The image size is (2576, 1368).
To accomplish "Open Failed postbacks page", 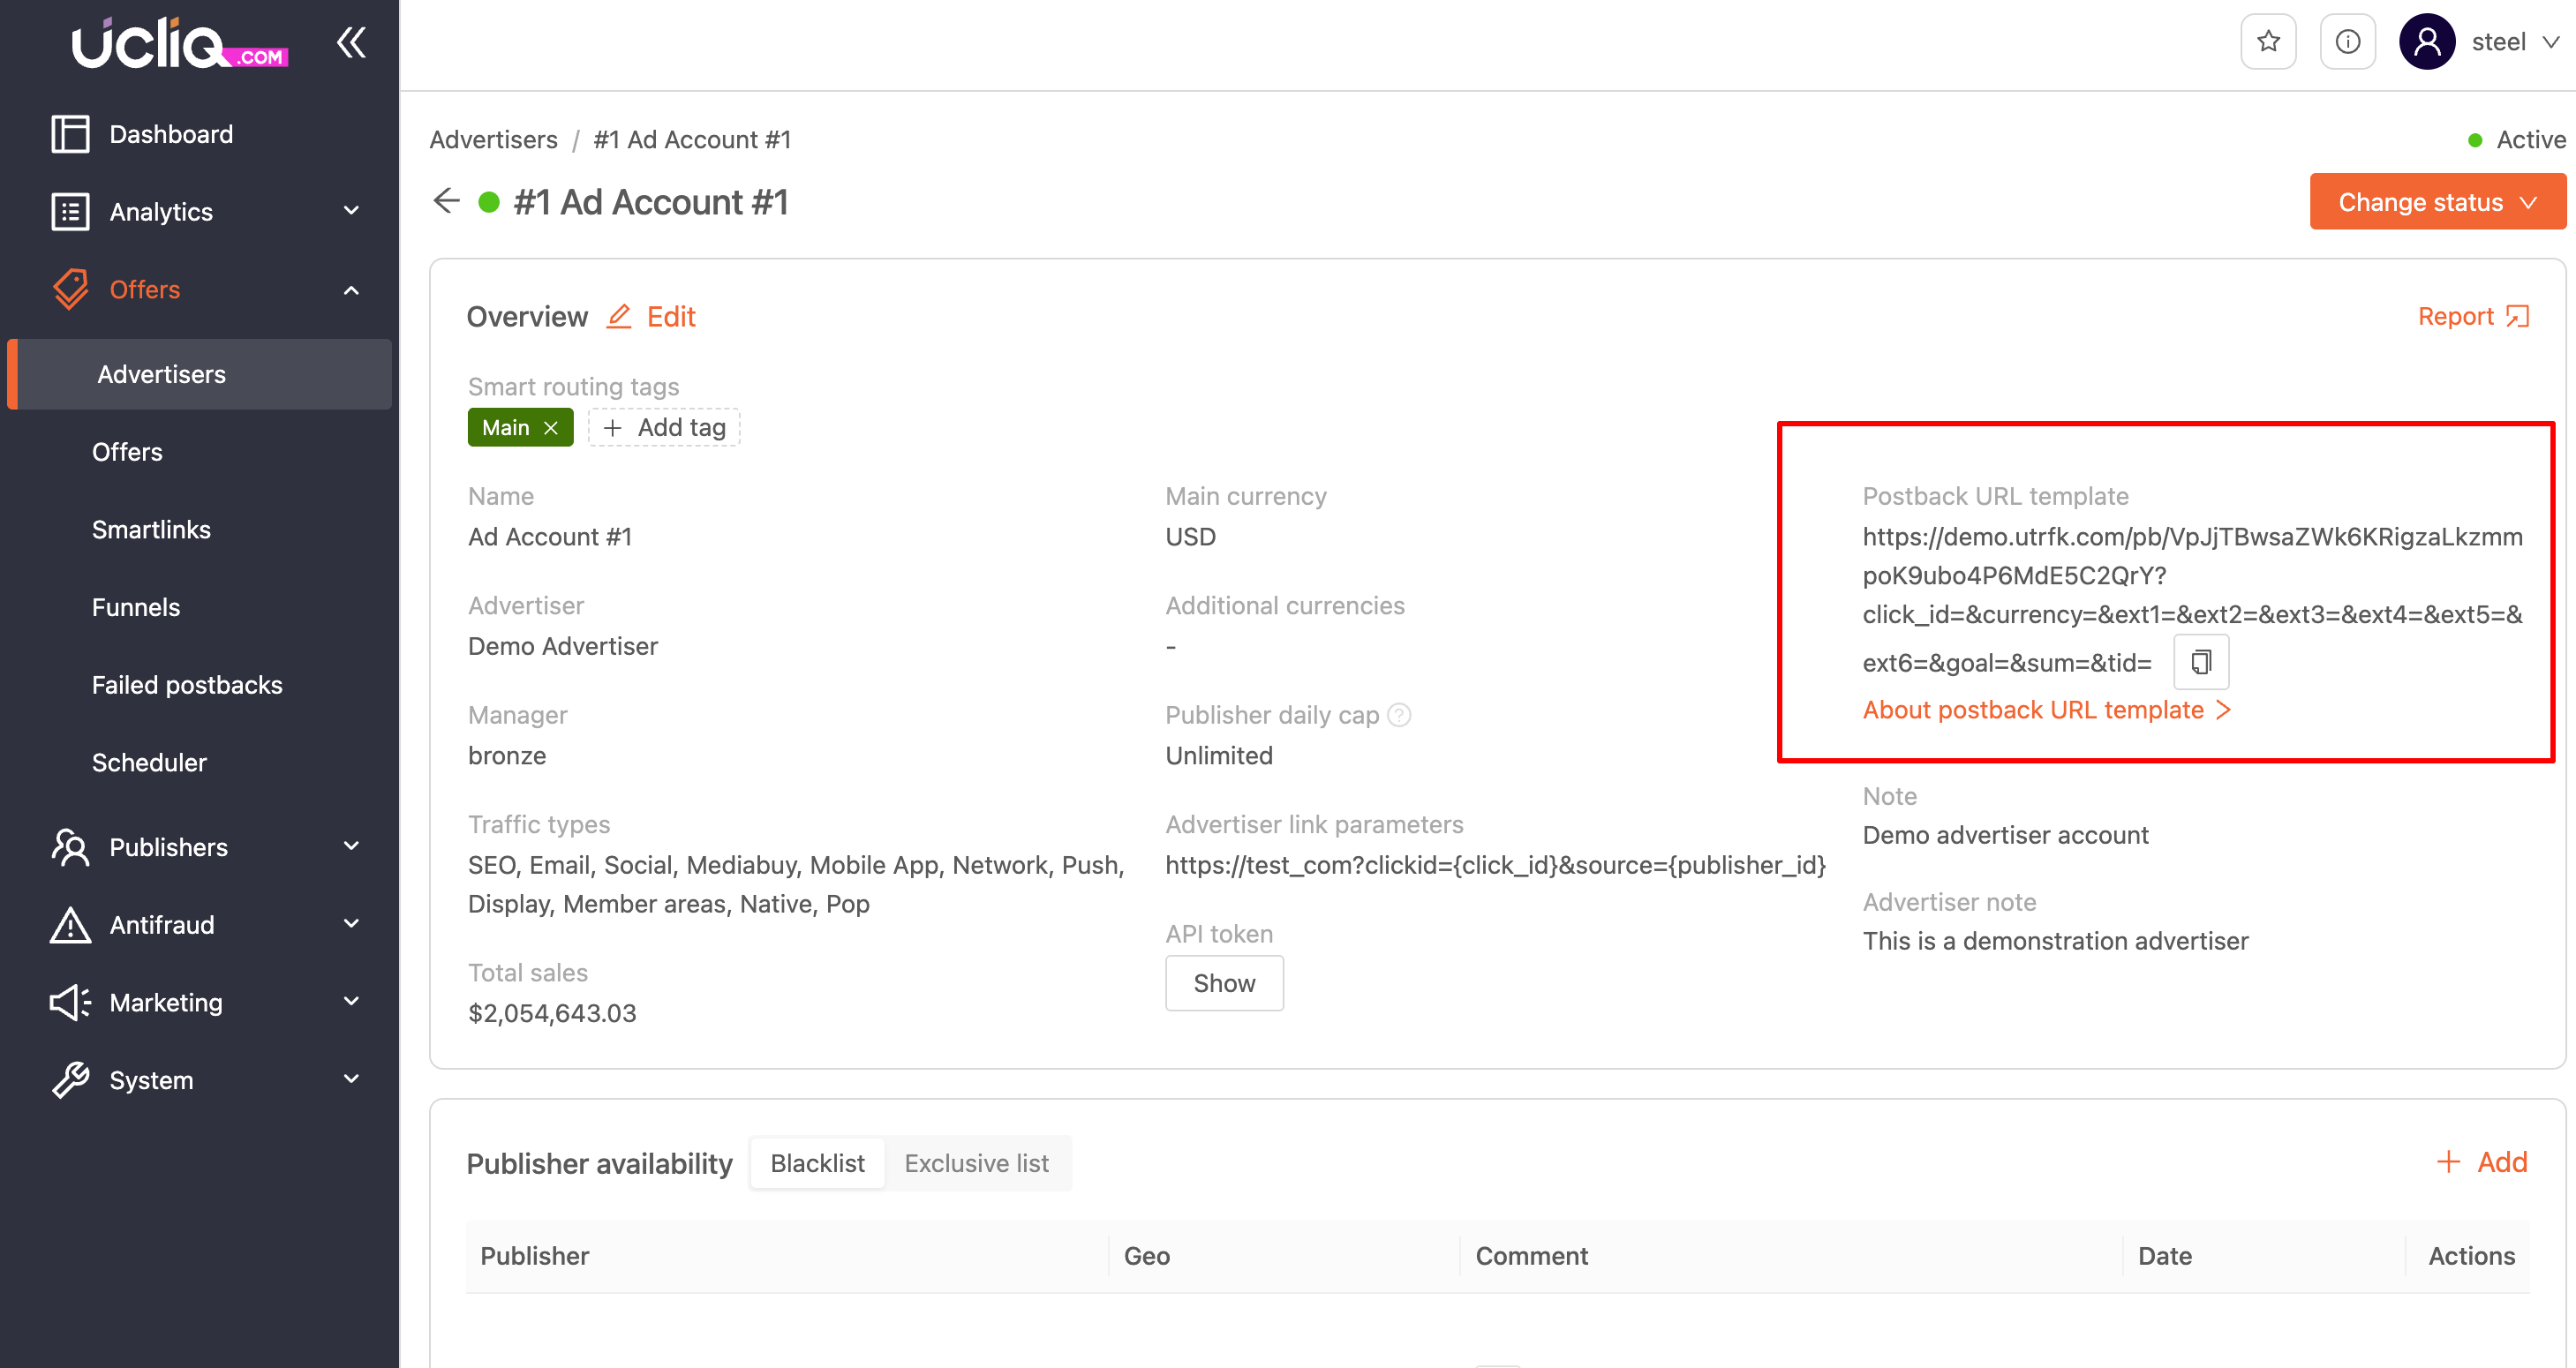I will point(187,685).
